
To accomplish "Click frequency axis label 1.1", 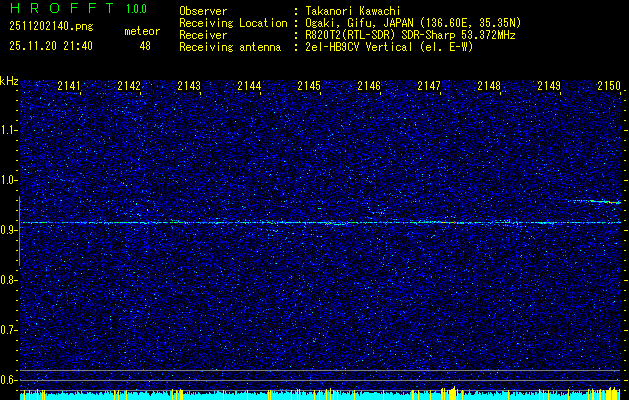I will click(x=8, y=130).
